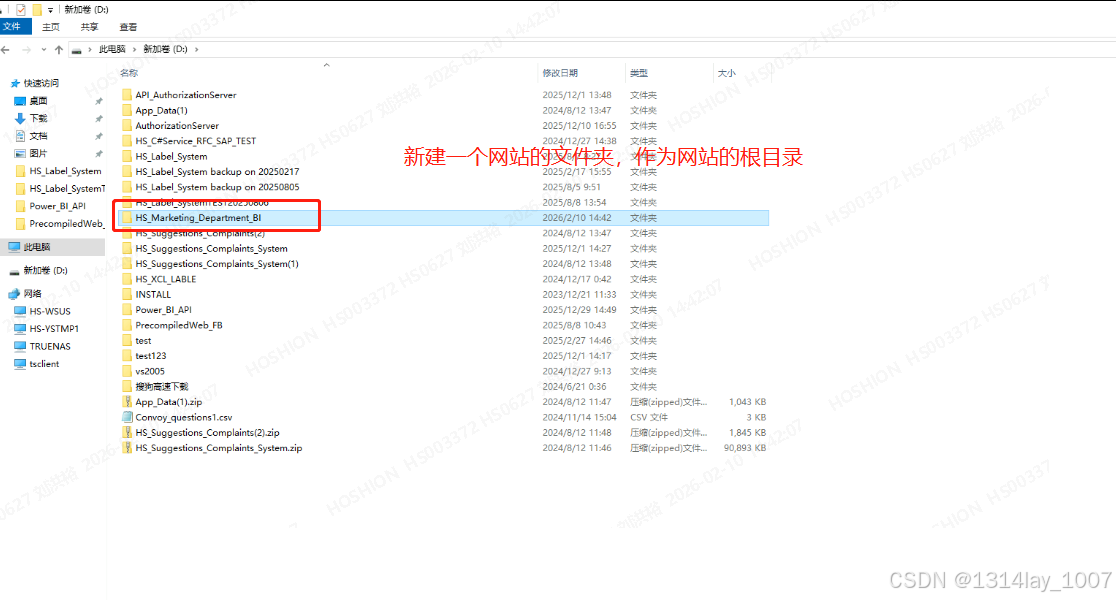The image size is (1116, 600).
Task: Click the 90,893 KB size cell
Action: [x=744, y=448]
